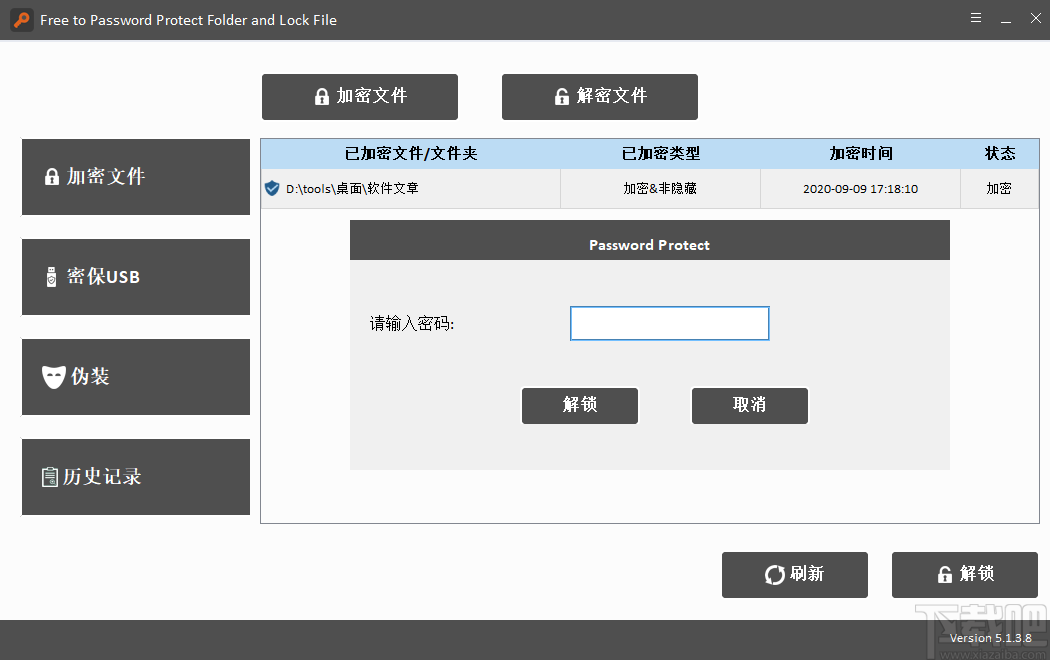Open 历史记录 using the history icon
Screen dimensions: 1050x660
click(51, 477)
